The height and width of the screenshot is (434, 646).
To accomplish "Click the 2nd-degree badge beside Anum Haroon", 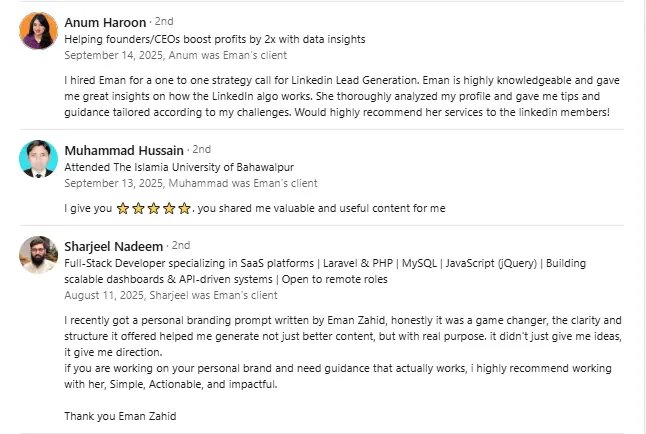I will tap(163, 22).
